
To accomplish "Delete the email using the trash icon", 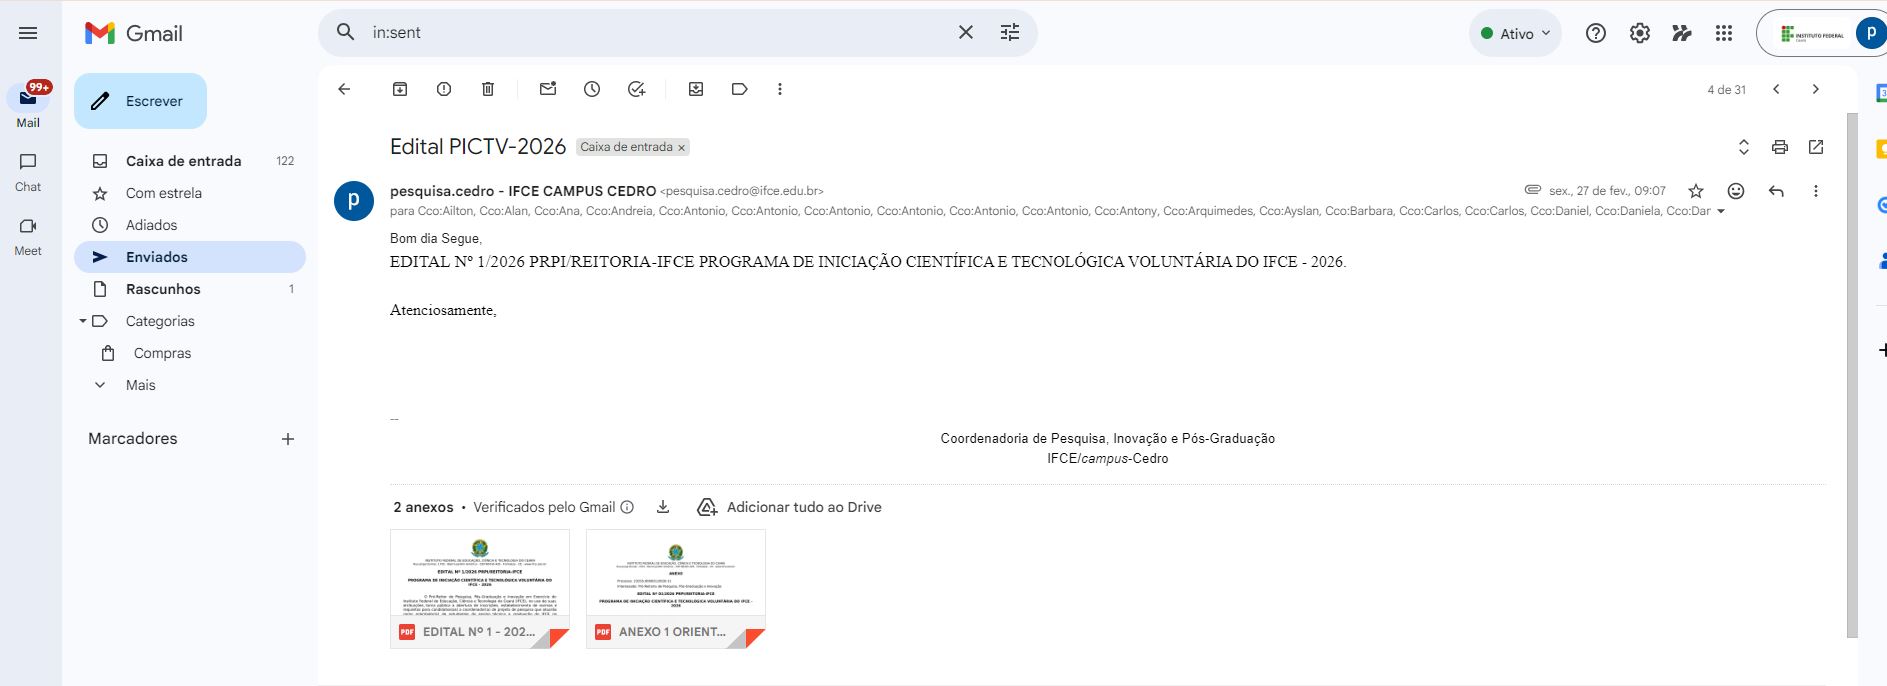I will (488, 89).
